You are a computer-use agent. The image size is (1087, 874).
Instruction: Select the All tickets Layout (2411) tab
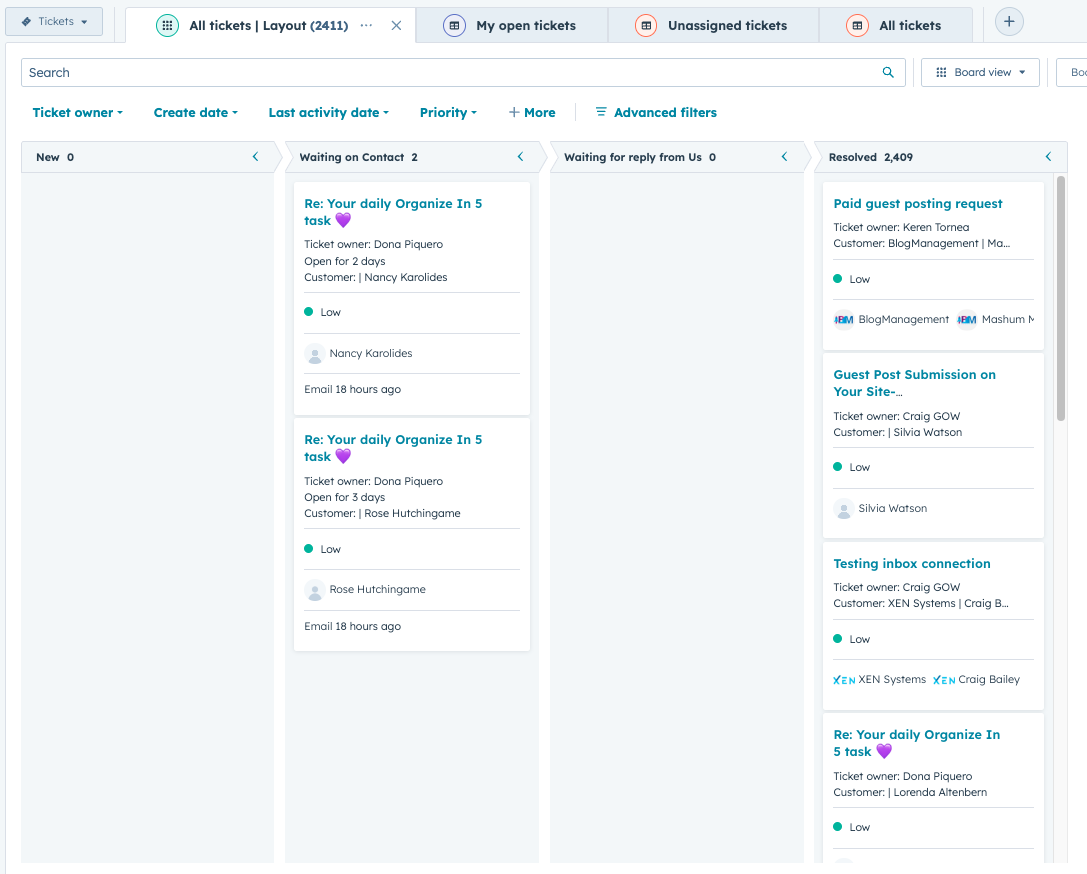[268, 26]
